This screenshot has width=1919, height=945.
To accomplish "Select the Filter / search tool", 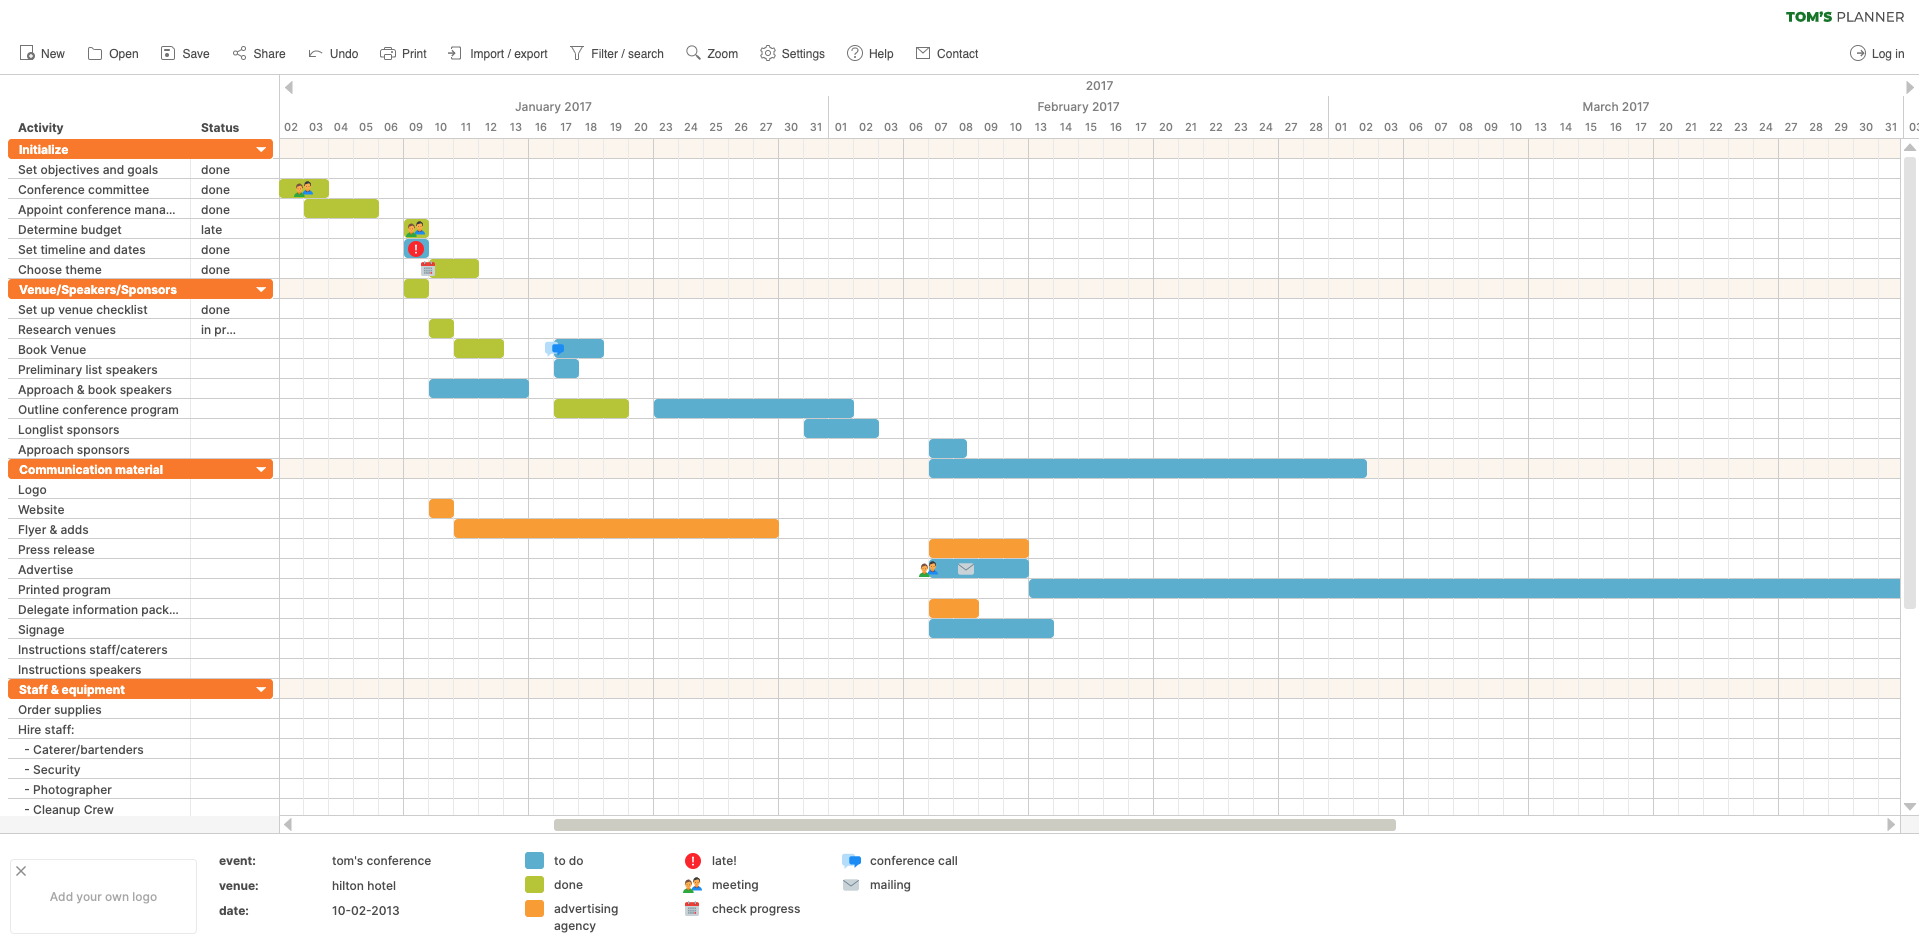I will pyautogui.click(x=576, y=53).
